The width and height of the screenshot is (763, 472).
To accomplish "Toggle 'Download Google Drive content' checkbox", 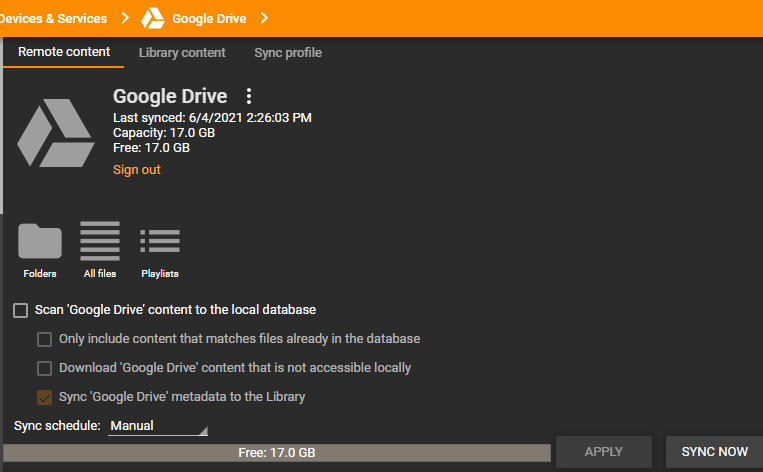I will coord(45,368).
